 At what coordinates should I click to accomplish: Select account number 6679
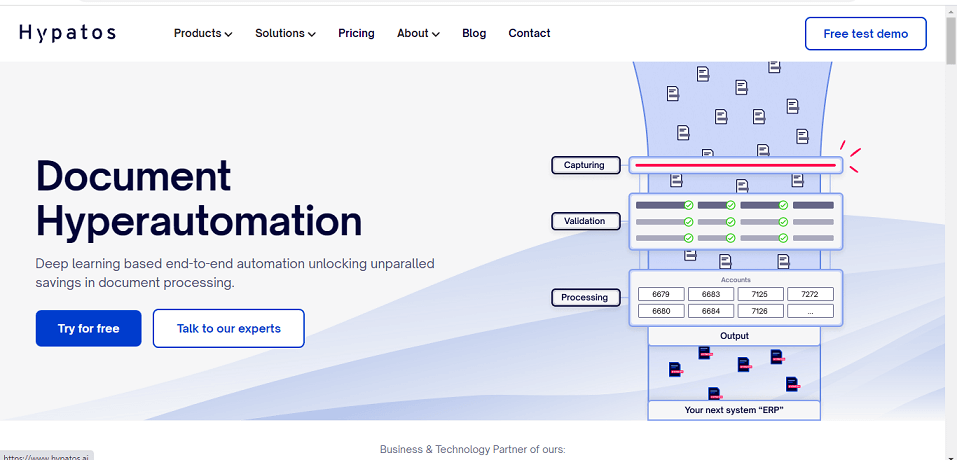tap(661, 294)
